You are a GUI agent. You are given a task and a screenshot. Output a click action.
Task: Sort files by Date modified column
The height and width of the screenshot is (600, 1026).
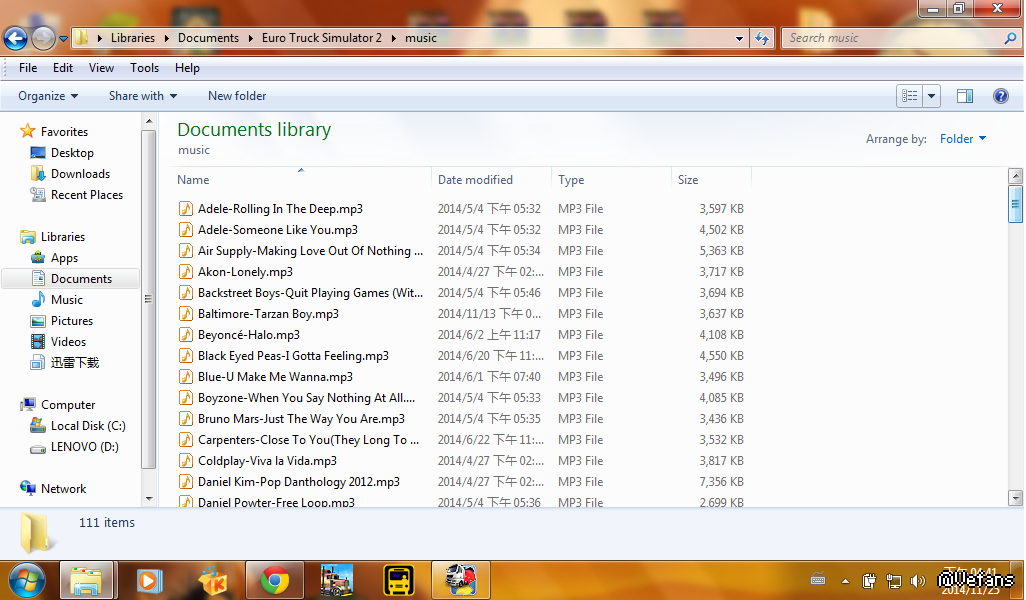coord(475,180)
